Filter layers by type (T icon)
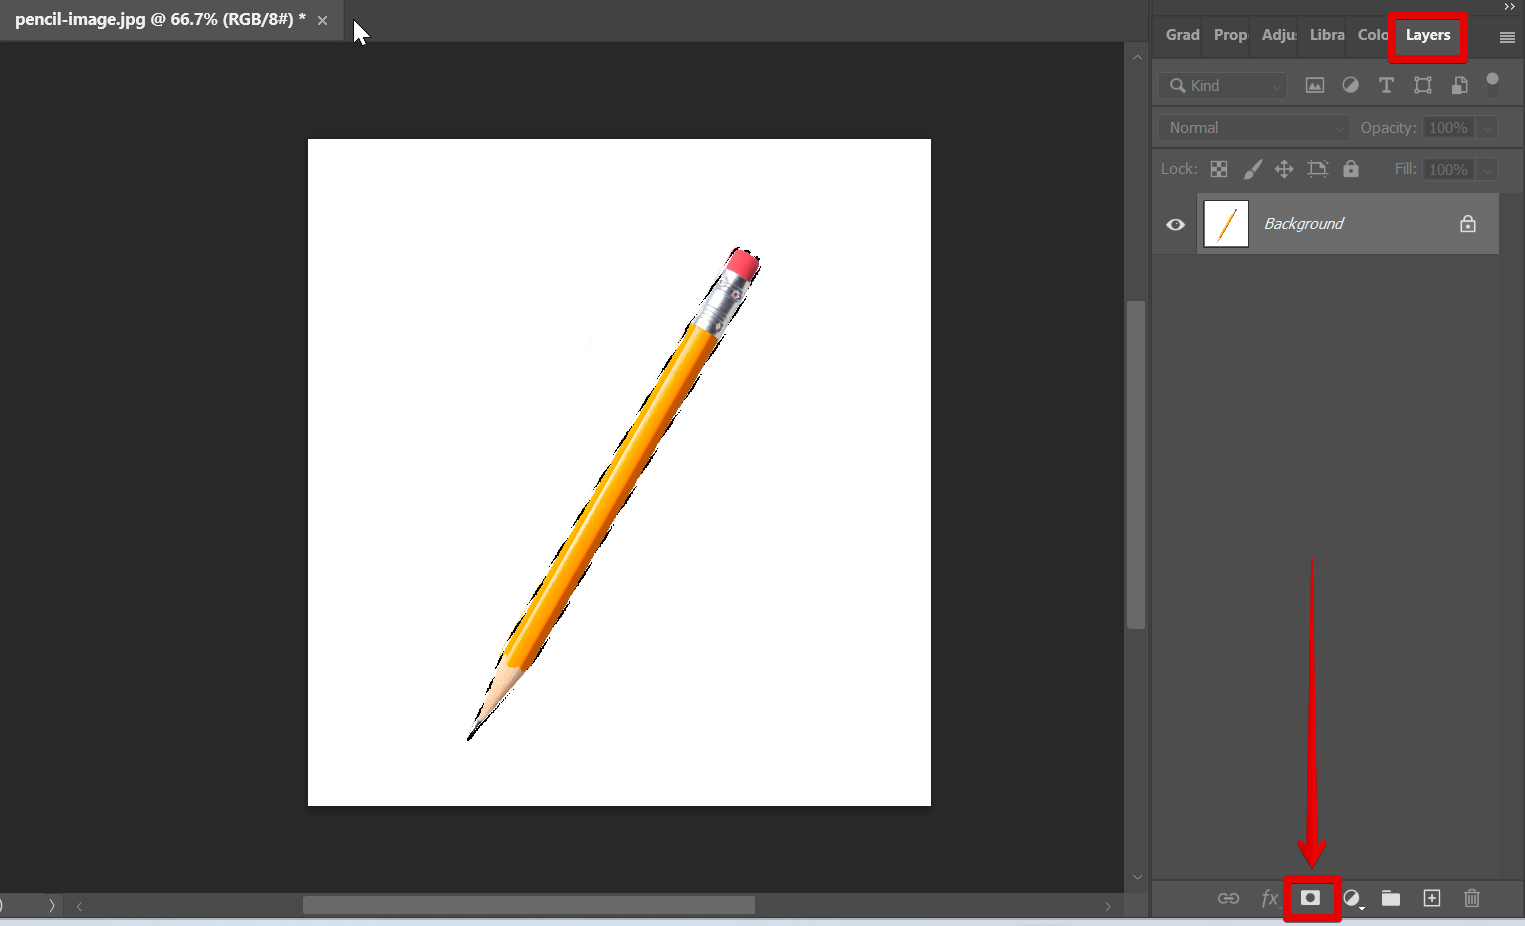The height and width of the screenshot is (926, 1525). point(1386,85)
